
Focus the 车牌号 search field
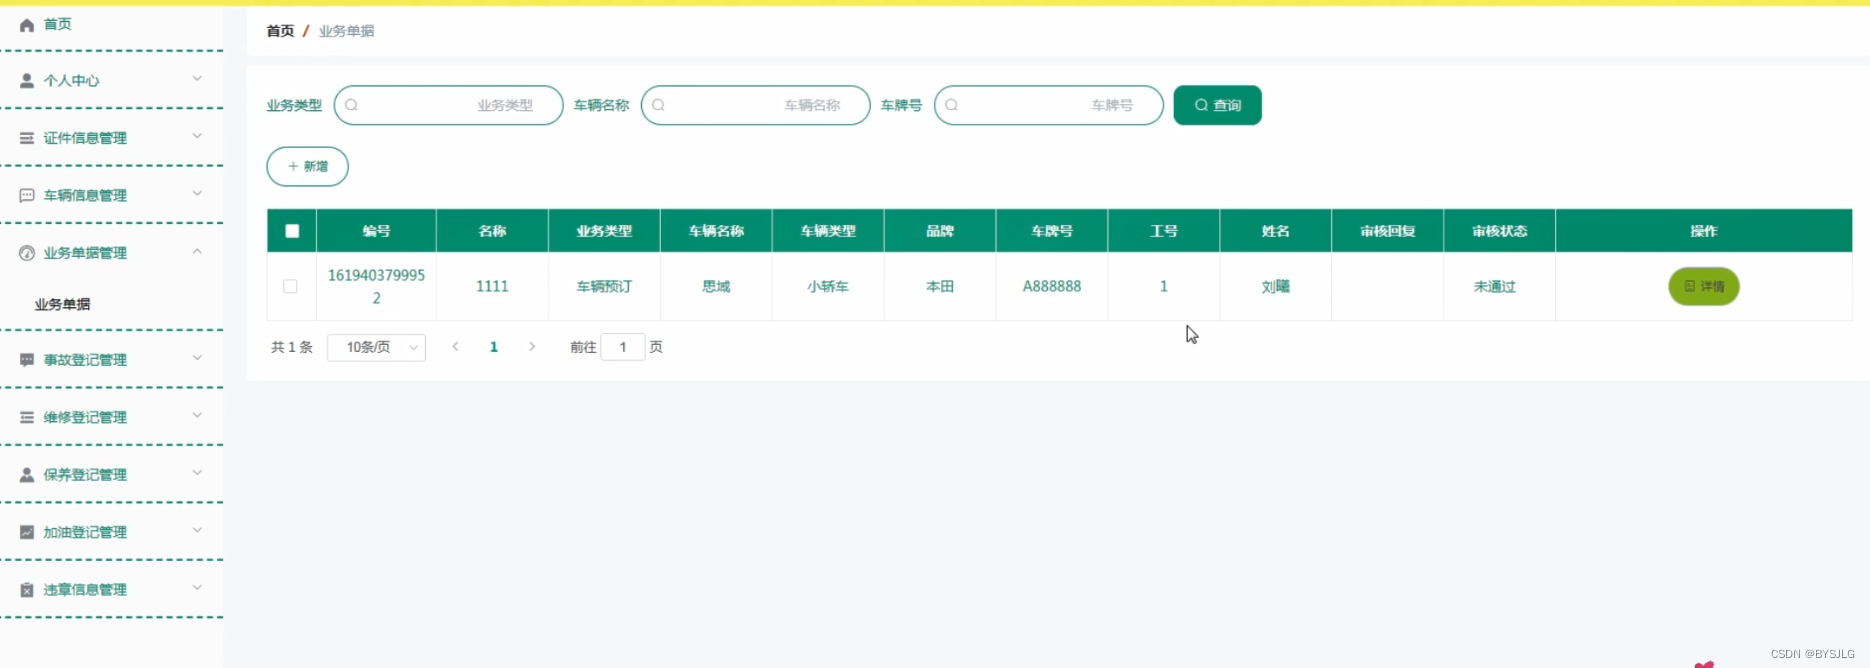tap(1049, 105)
